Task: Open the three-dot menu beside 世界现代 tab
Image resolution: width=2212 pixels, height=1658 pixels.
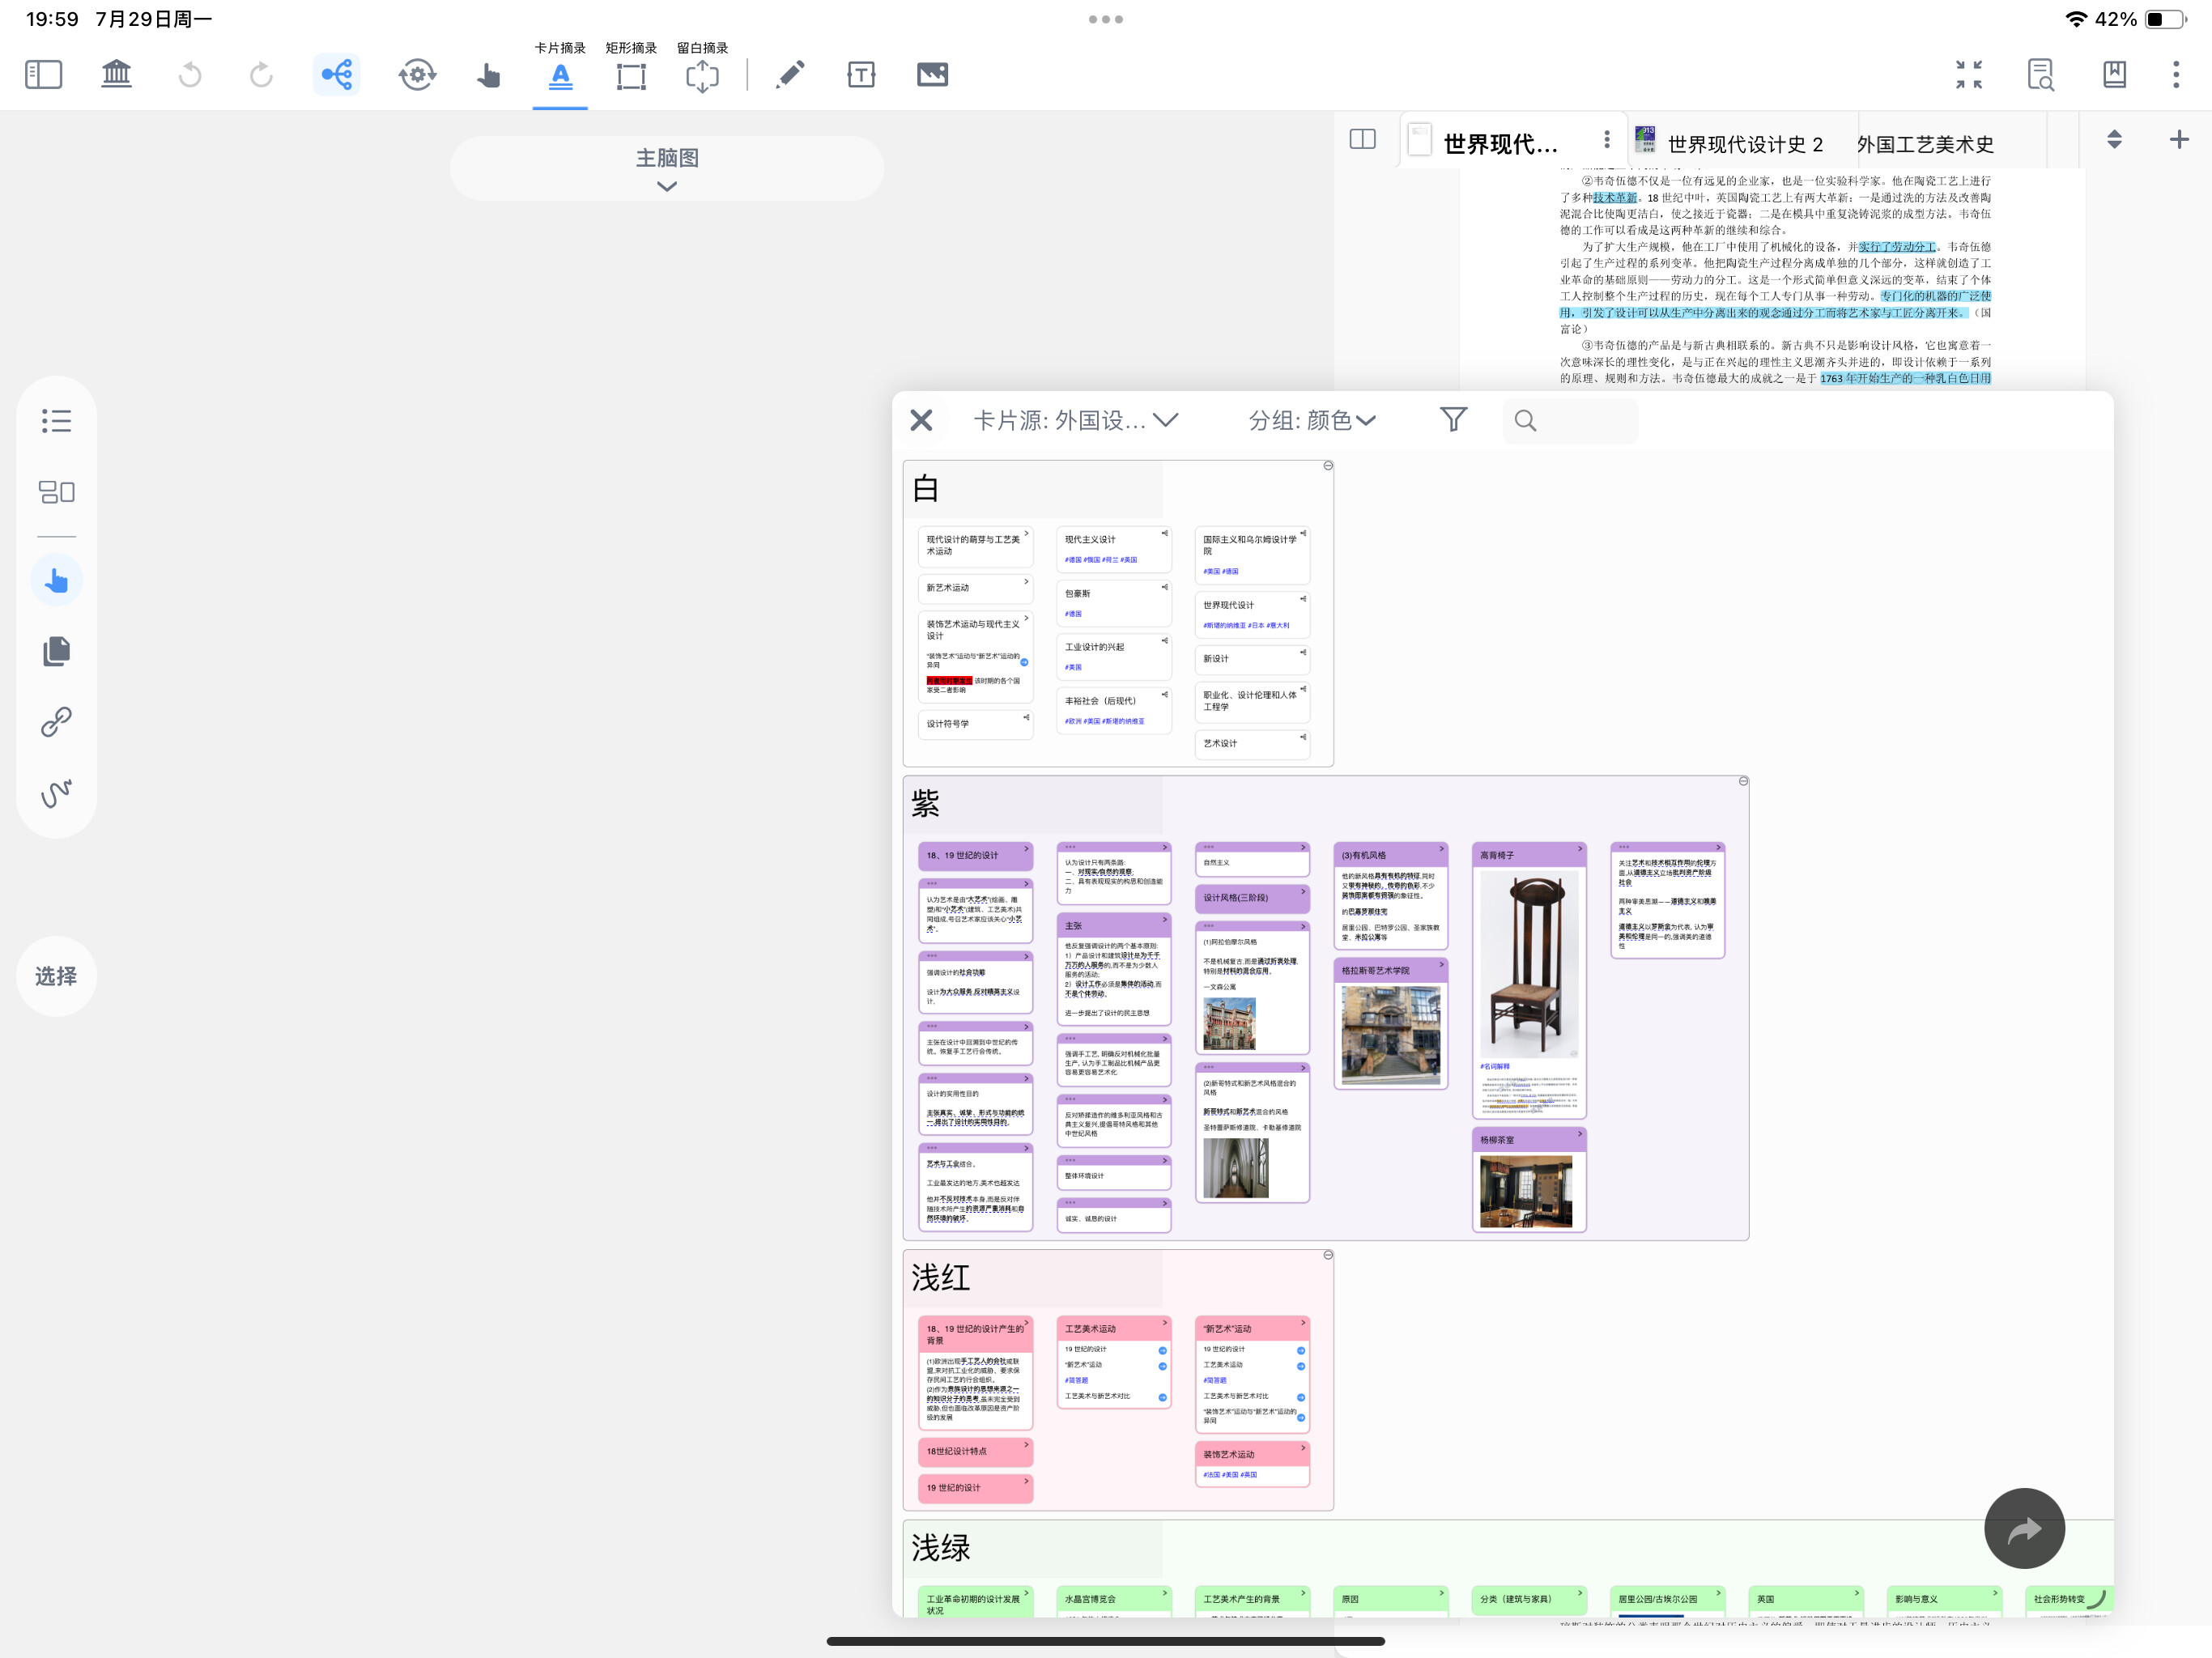Action: pyautogui.click(x=1607, y=139)
